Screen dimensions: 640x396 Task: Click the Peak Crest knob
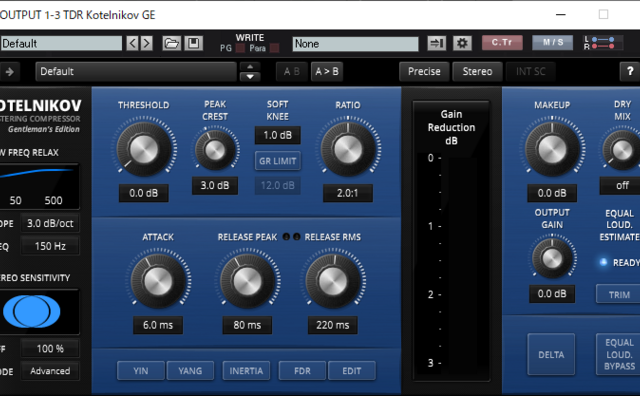click(215, 151)
